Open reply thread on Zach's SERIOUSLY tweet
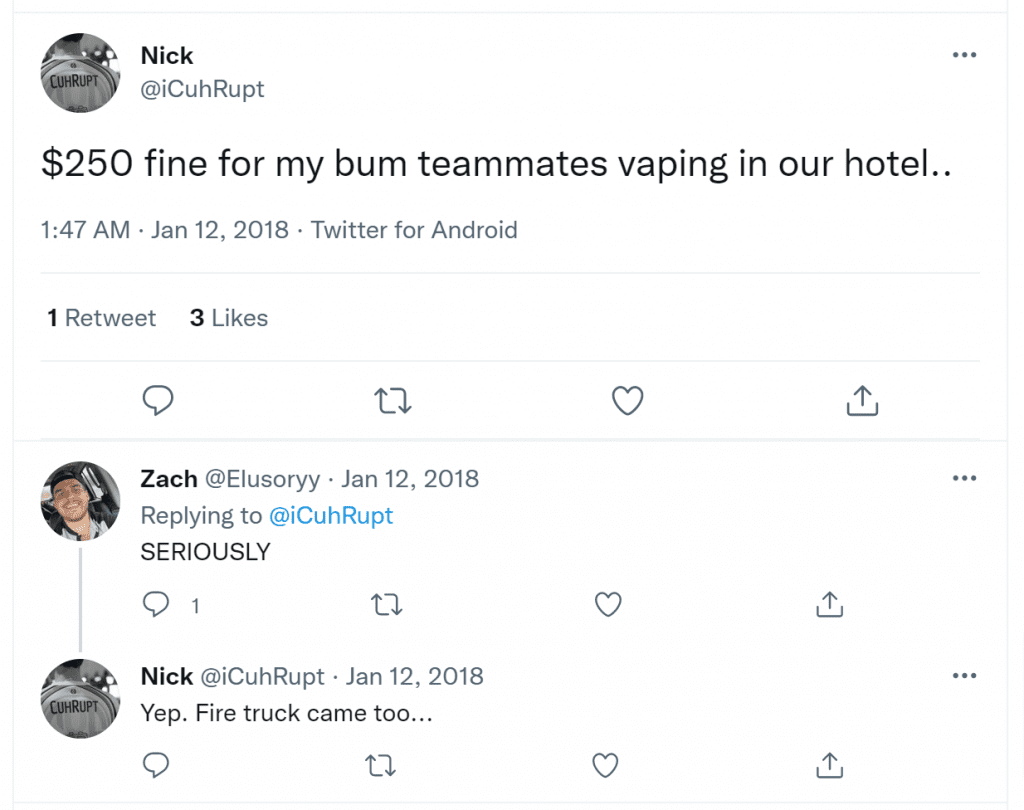The image size is (1024, 810). pos(156,604)
